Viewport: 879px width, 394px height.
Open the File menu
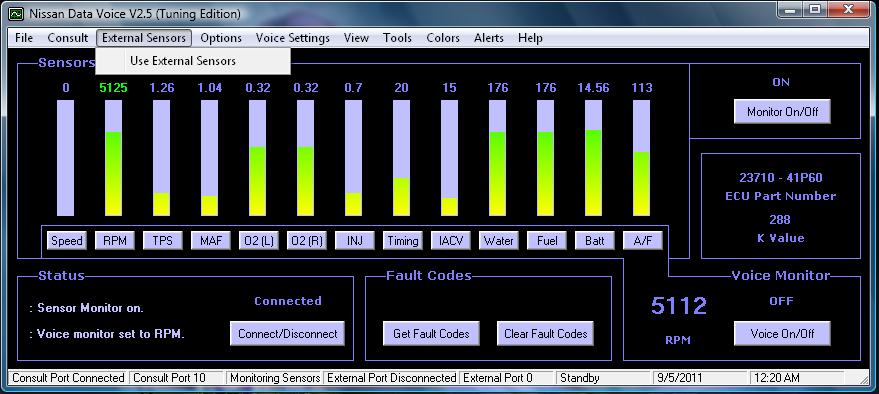tap(24, 38)
